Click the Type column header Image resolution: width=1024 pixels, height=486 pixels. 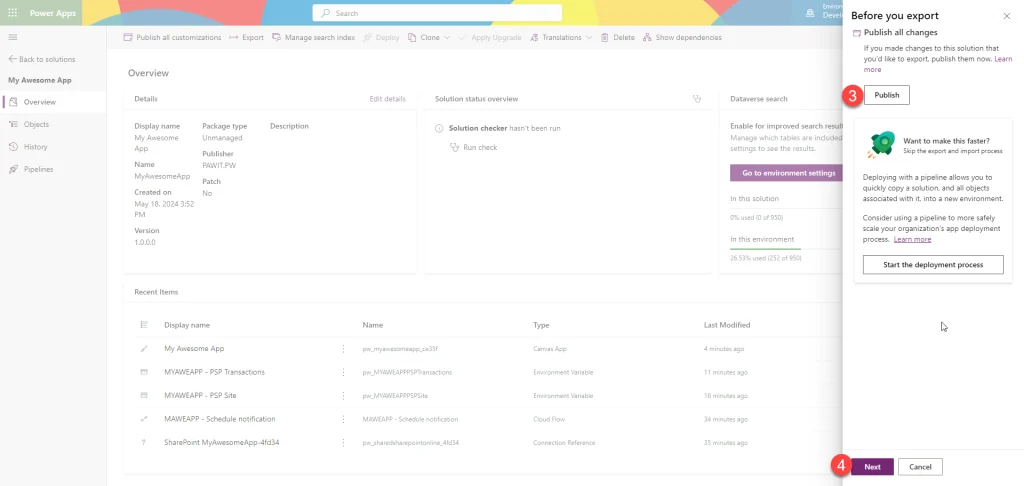click(x=541, y=325)
